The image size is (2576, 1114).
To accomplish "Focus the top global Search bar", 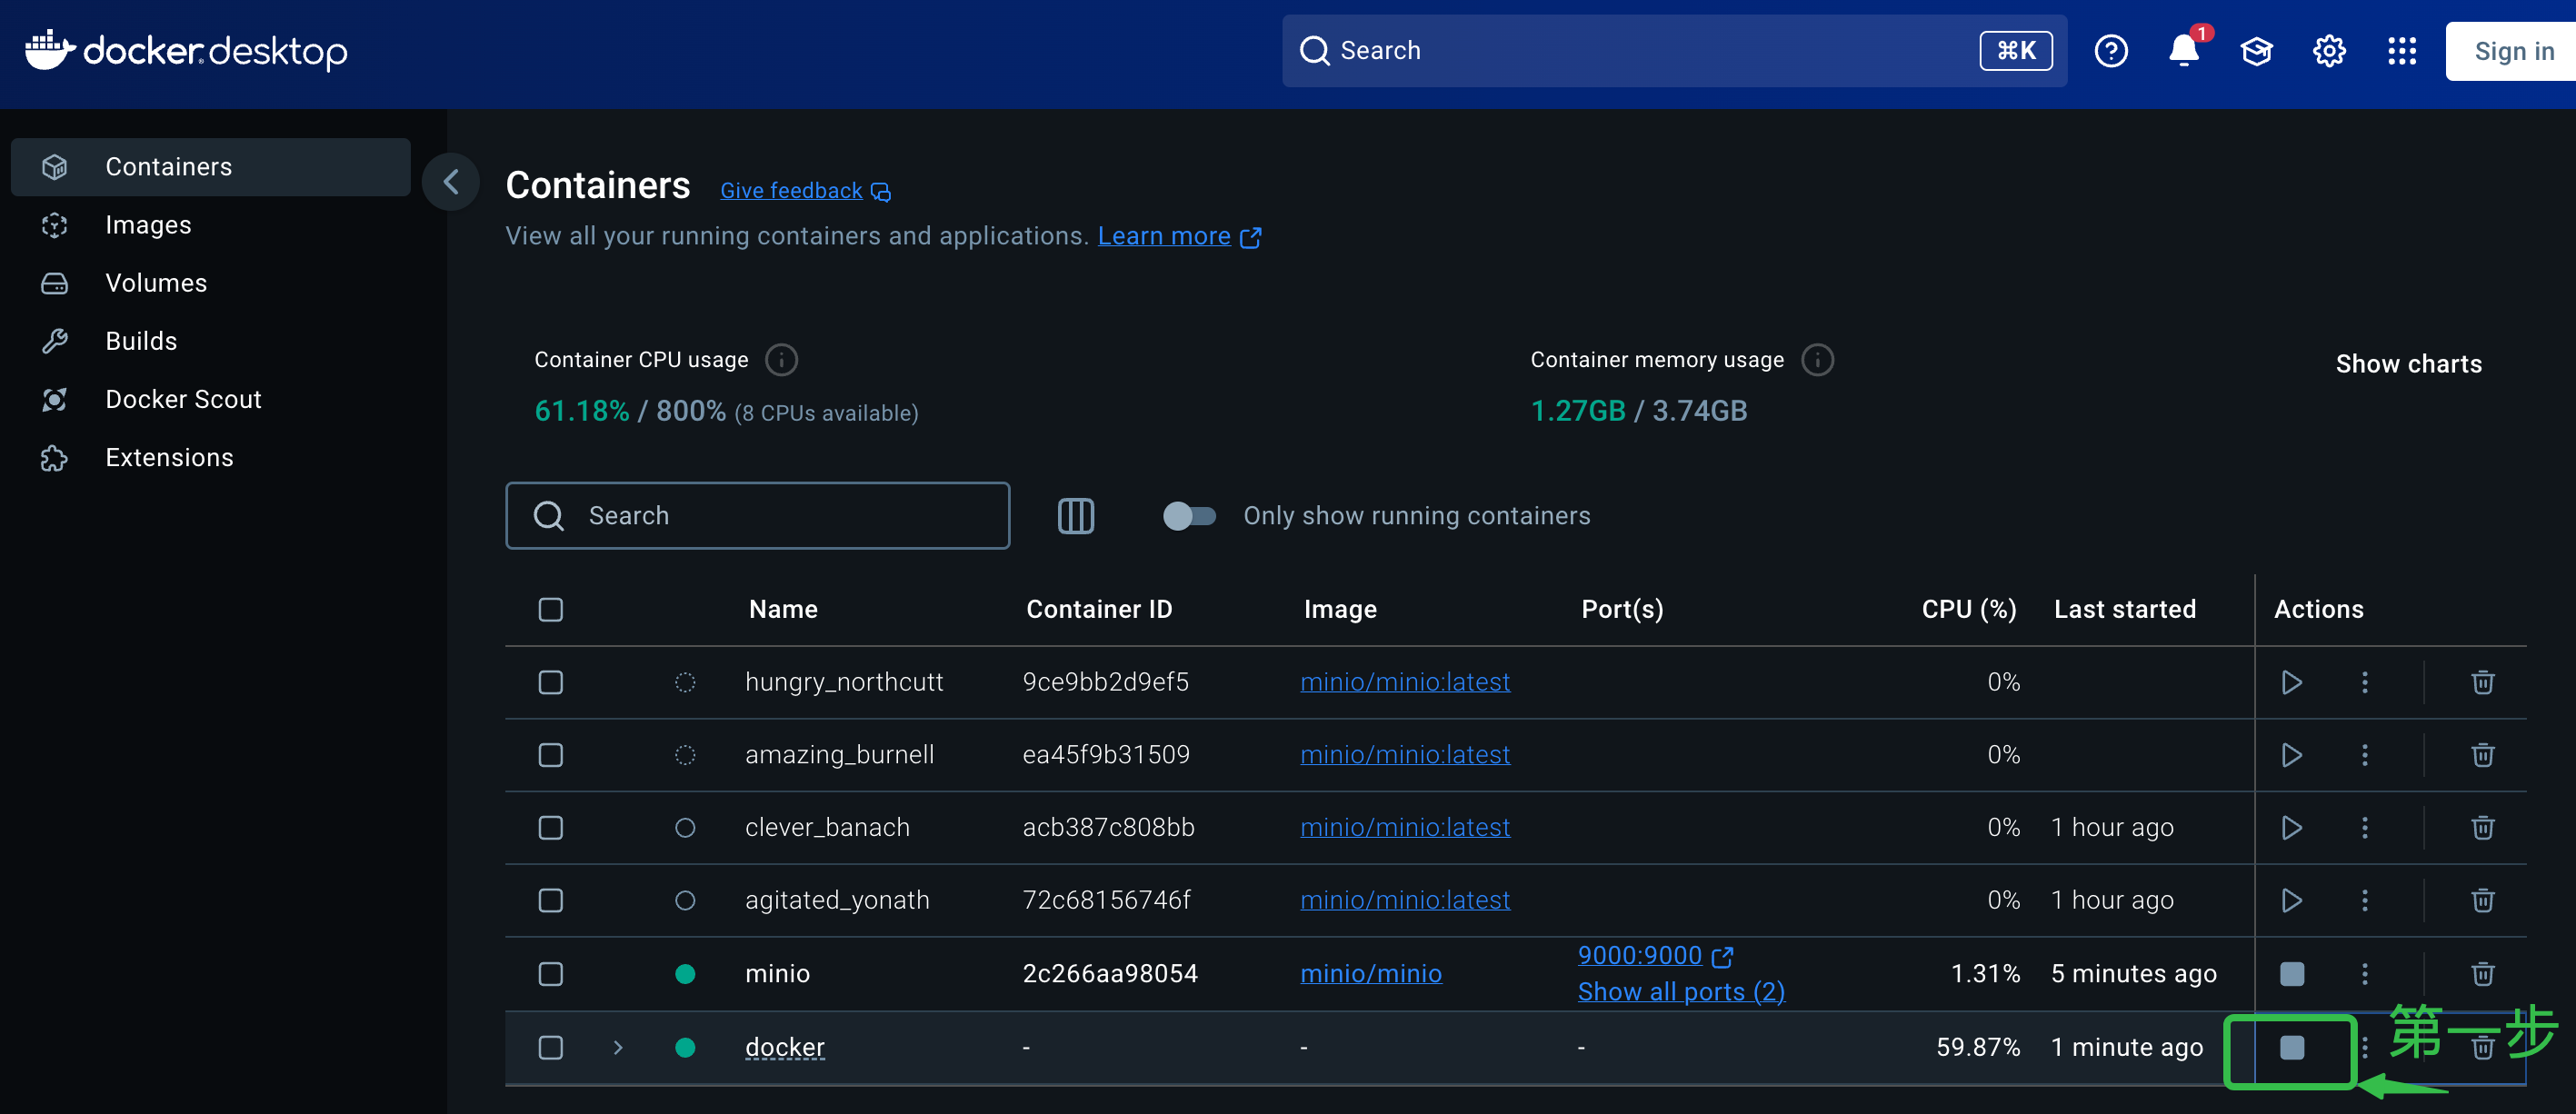I will pyautogui.click(x=1674, y=51).
